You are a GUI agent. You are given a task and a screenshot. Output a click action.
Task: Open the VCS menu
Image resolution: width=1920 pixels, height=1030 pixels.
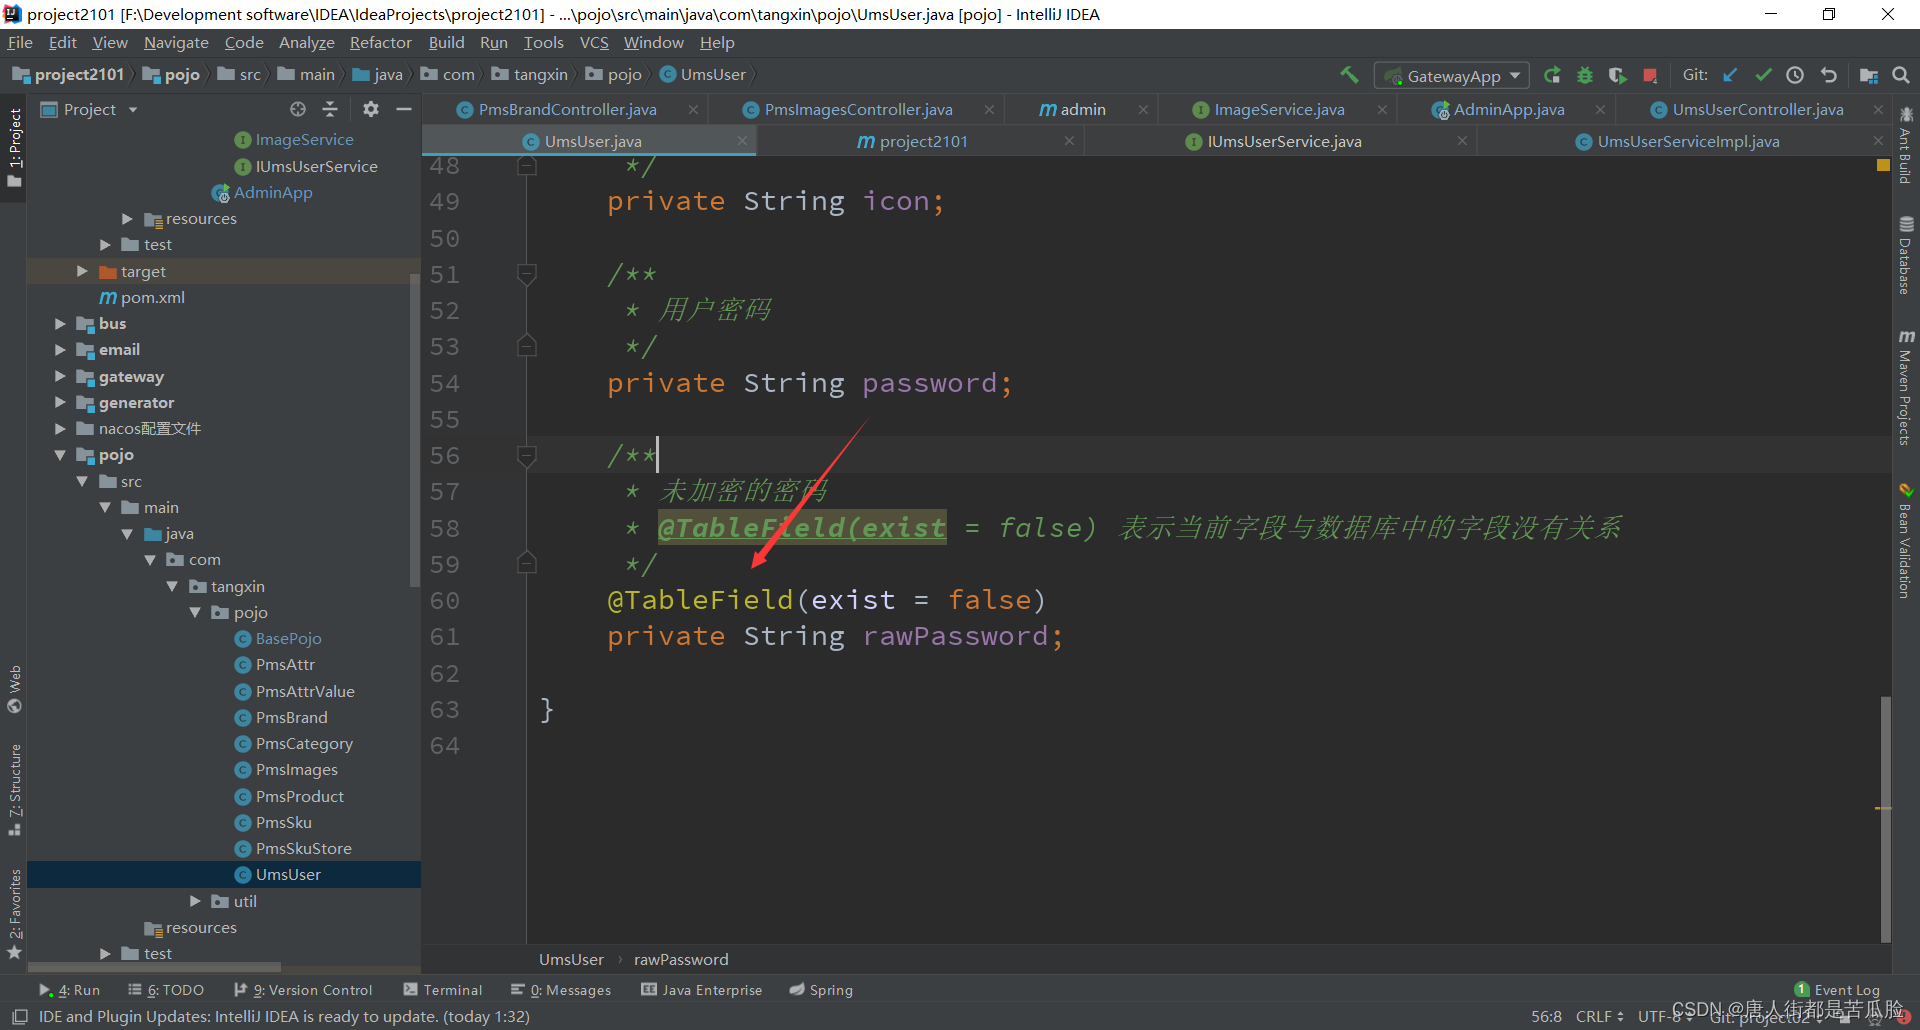click(x=594, y=42)
